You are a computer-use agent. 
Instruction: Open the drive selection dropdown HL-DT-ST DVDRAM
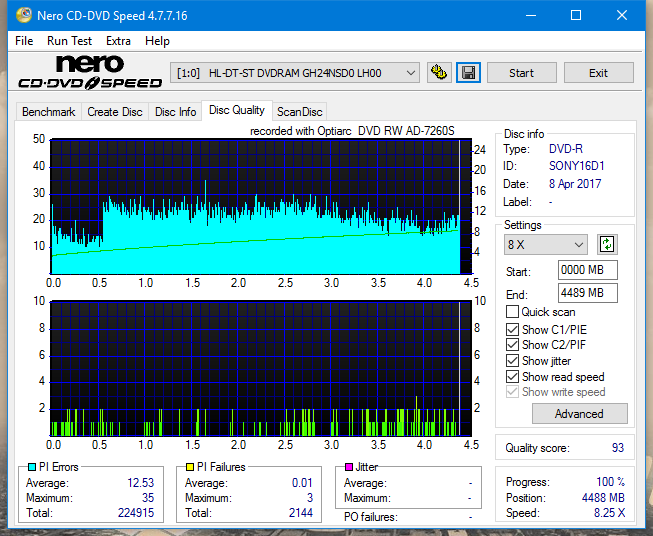(x=295, y=73)
